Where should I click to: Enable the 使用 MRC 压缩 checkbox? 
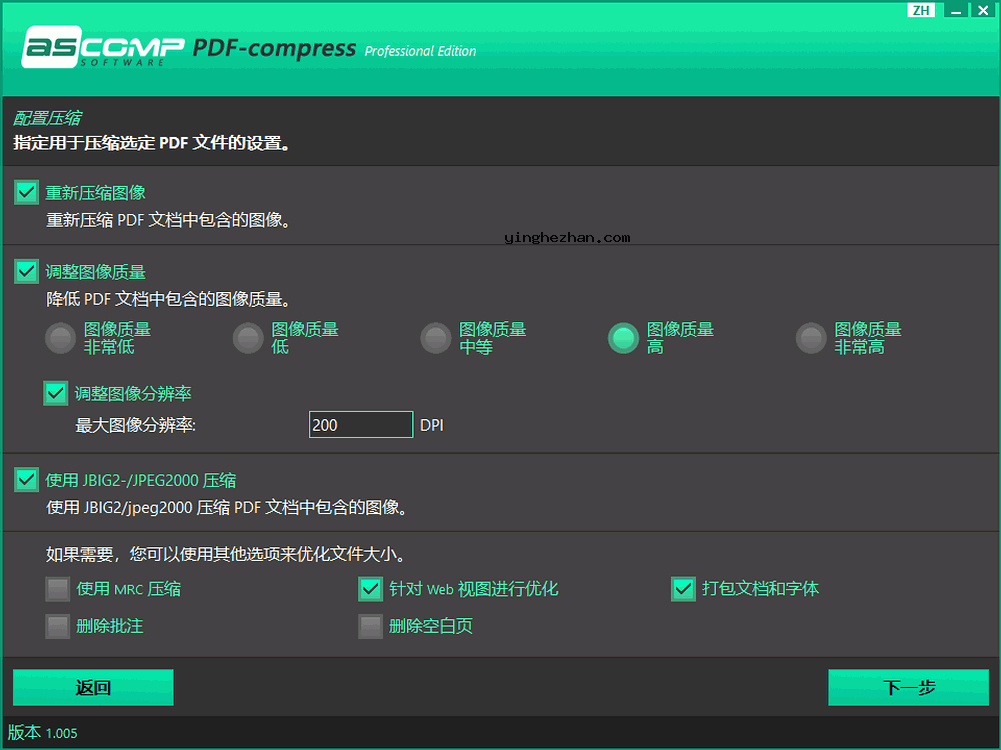point(57,589)
